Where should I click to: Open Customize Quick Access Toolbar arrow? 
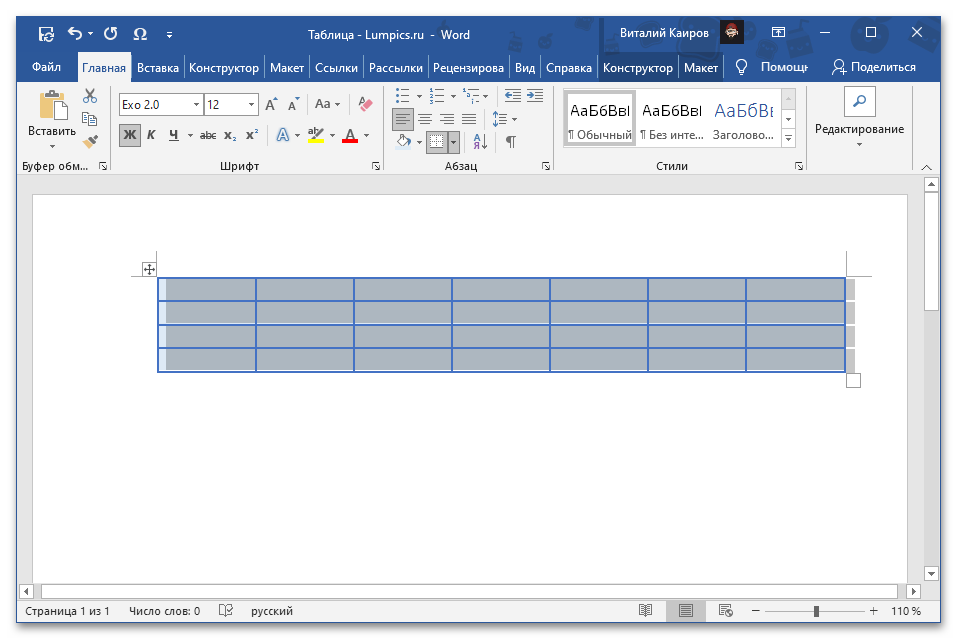pos(170,35)
